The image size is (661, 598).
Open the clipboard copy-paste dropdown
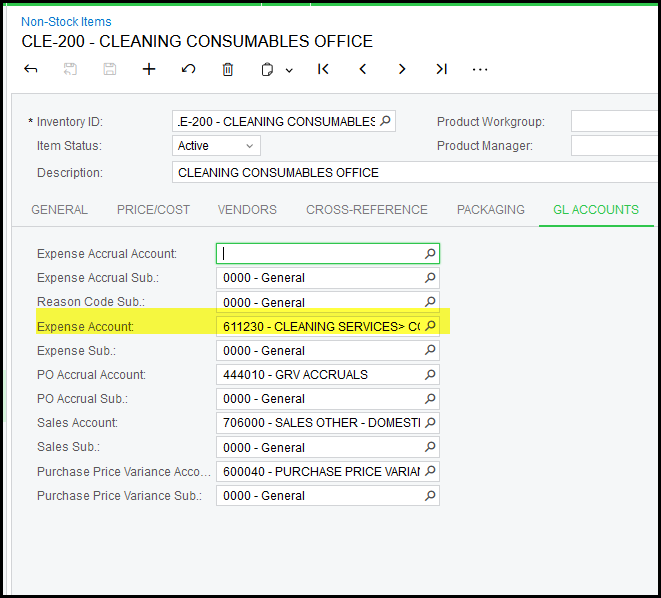[276, 69]
